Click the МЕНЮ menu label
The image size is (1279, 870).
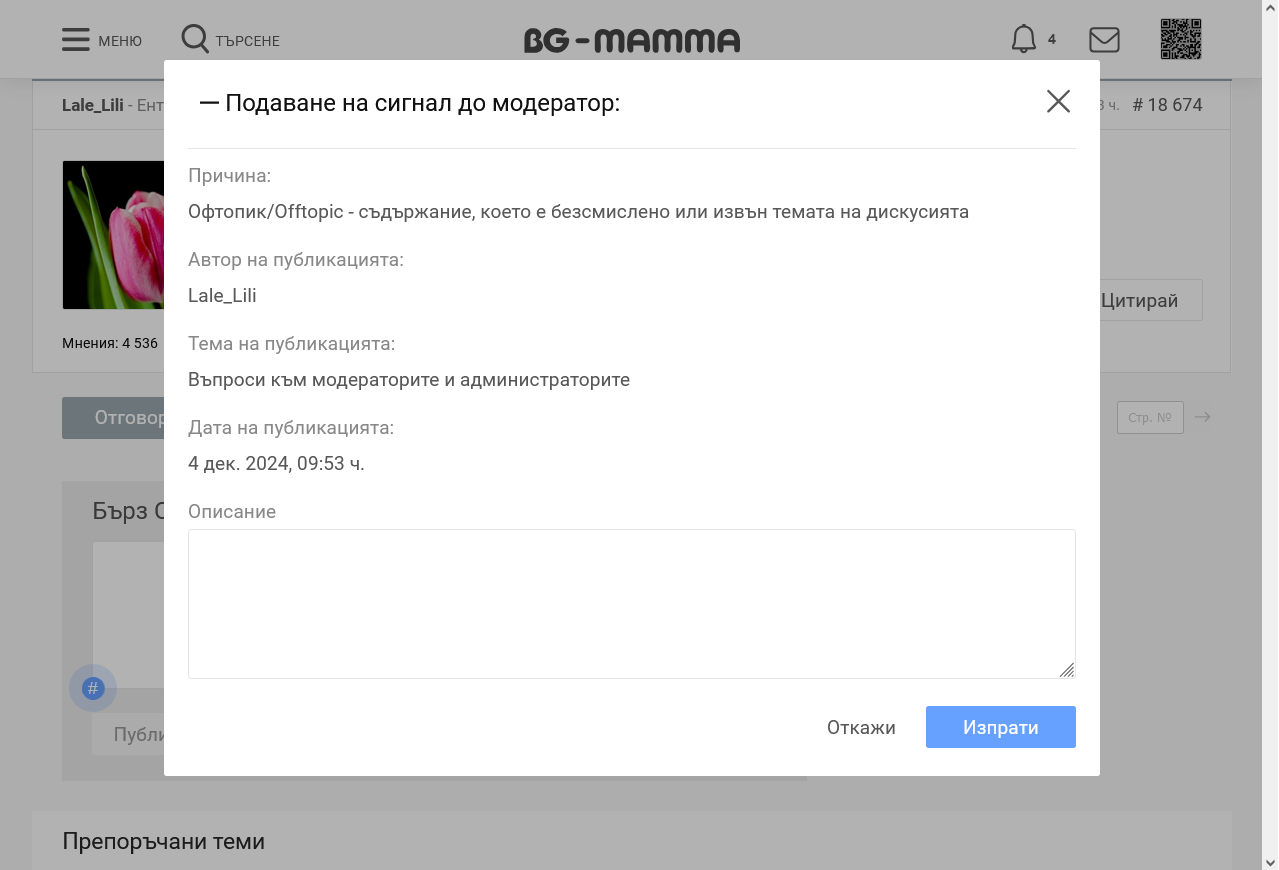tap(120, 41)
